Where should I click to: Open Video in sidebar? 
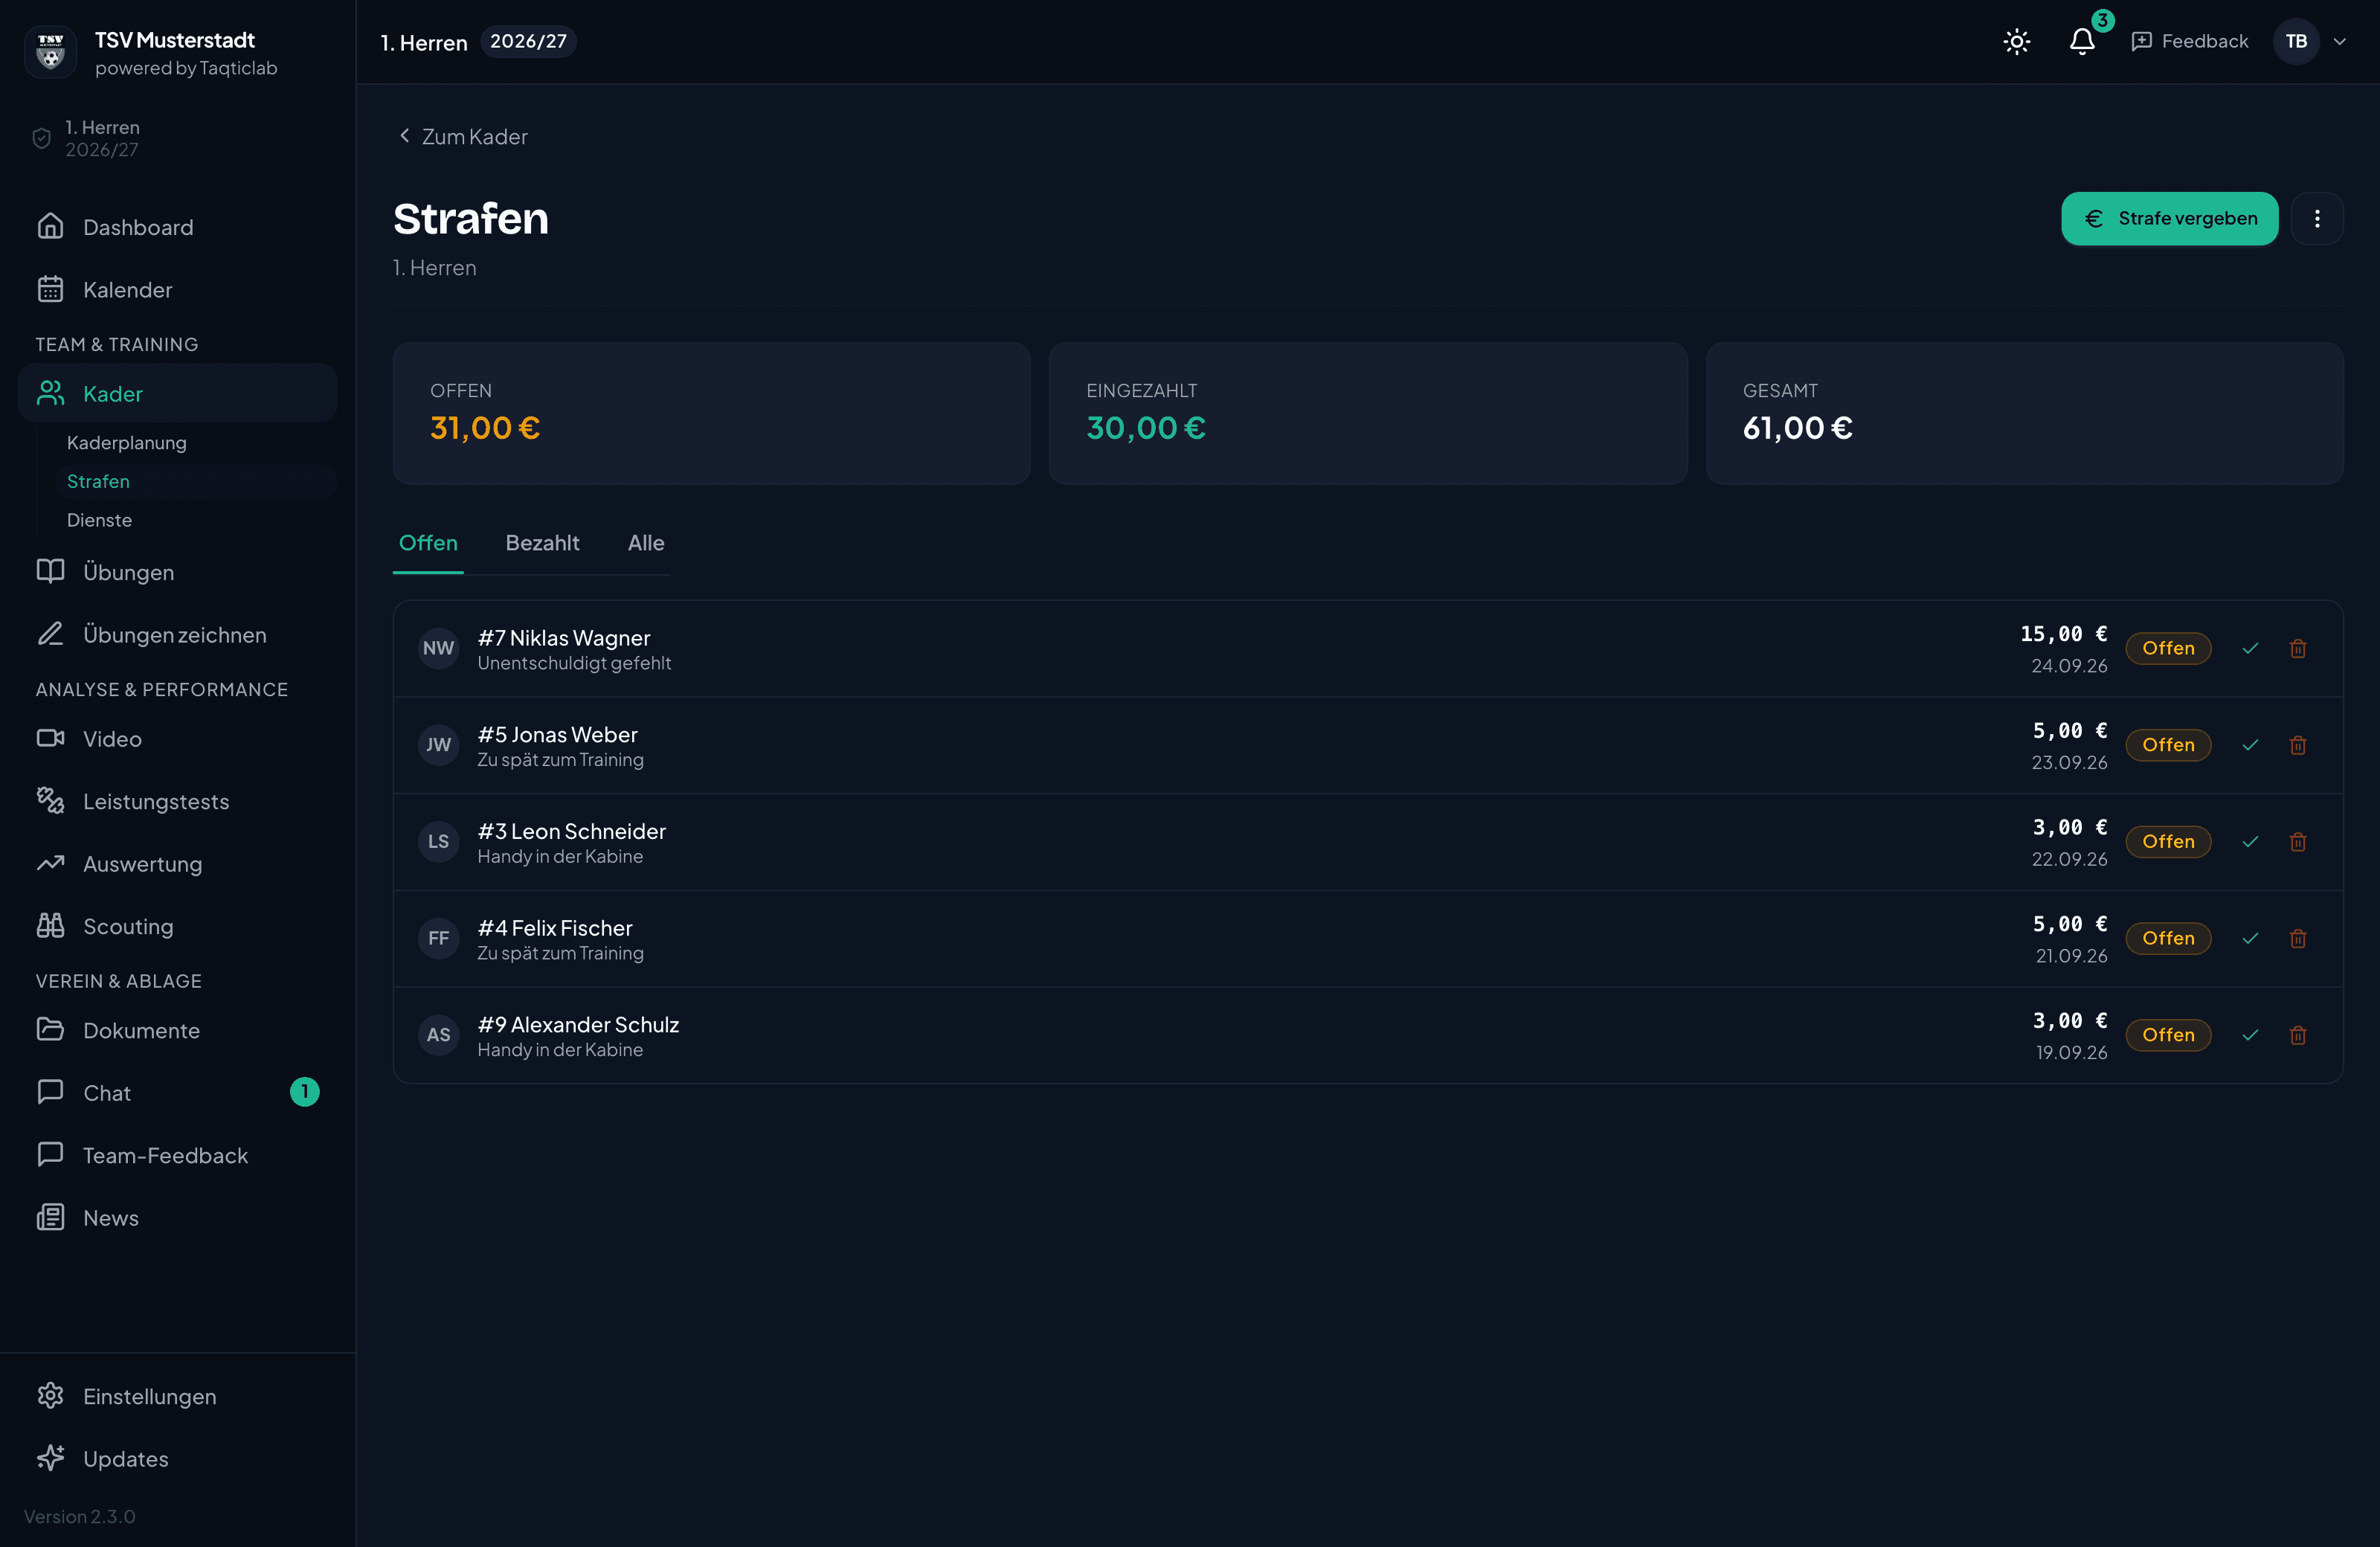(x=177, y=739)
